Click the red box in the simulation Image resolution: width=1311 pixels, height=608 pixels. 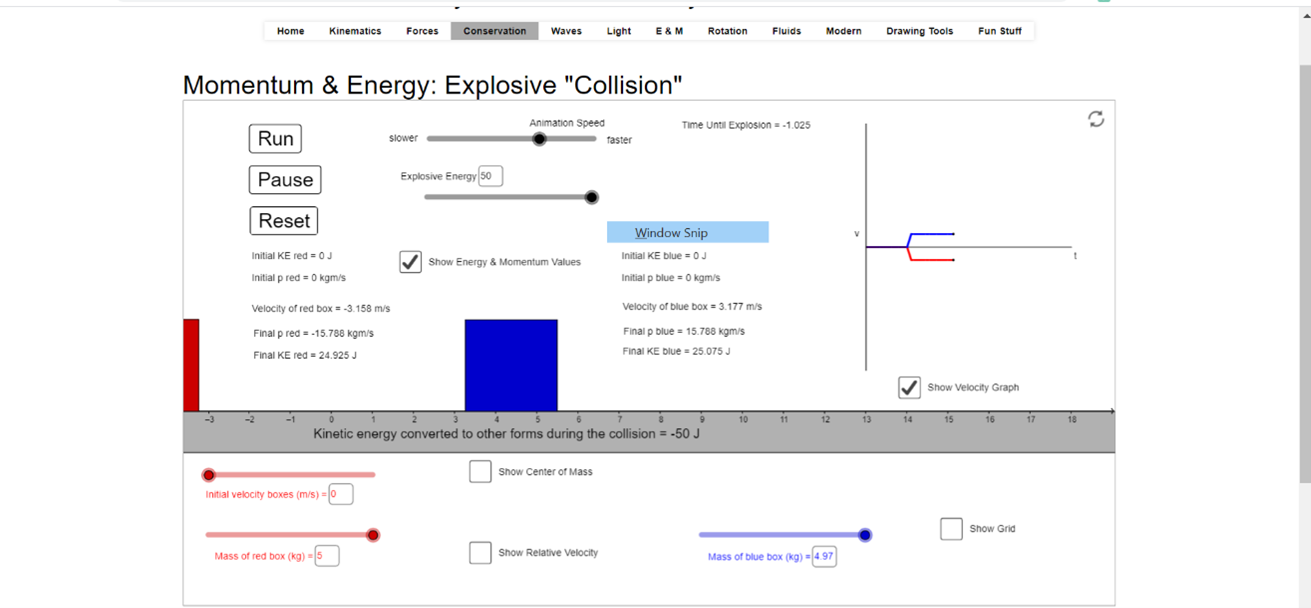pos(191,365)
